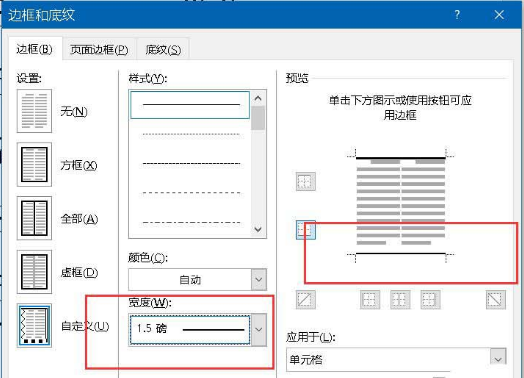Click the 虚框(D) label text
Image resolution: width=524 pixels, height=378 pixels.
coord(79,272)
